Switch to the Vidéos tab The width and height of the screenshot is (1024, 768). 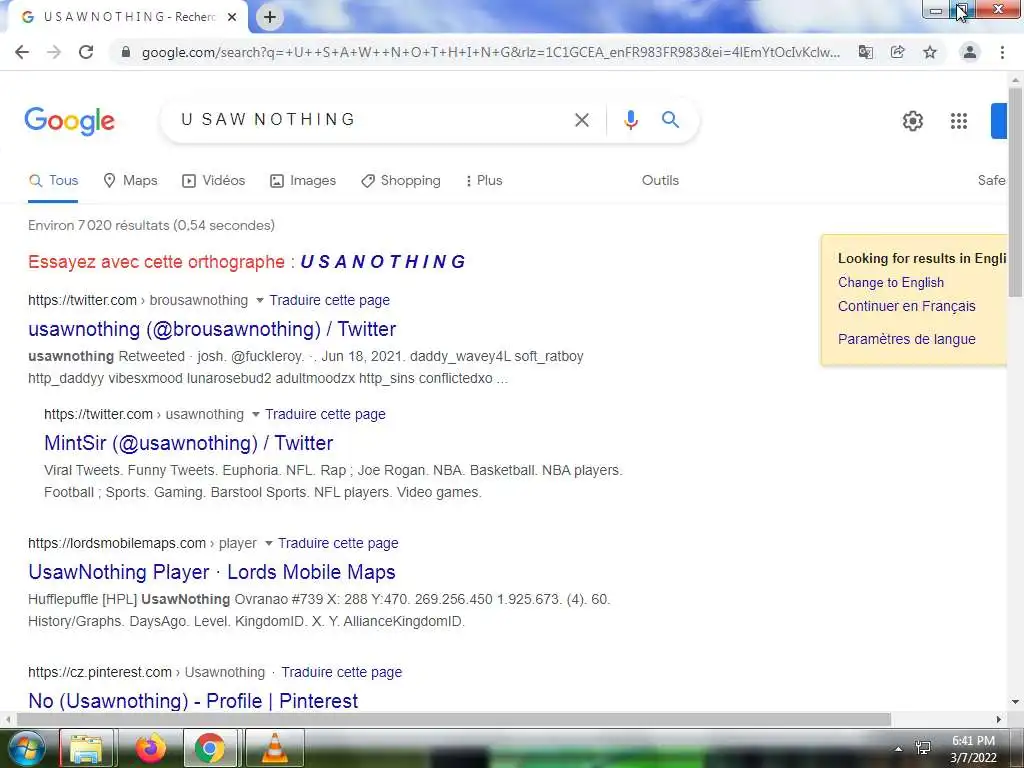click(x=213, y=181)
